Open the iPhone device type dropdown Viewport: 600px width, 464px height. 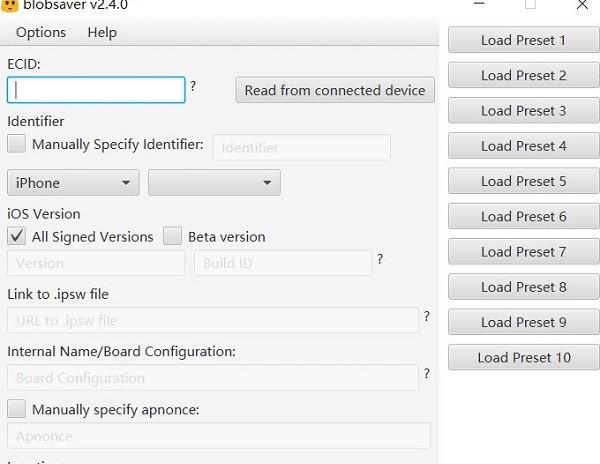click(x=73, y=183)
